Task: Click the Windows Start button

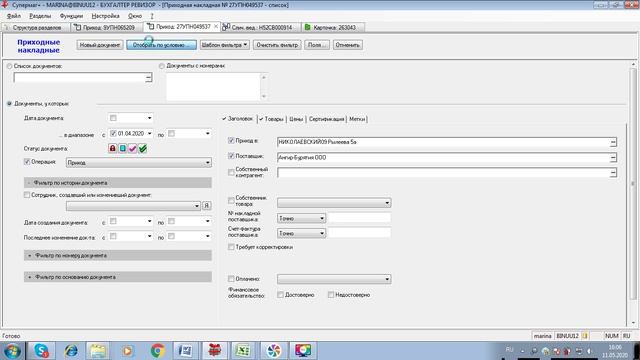Action: pyautogui.click(x=13, y=350)
